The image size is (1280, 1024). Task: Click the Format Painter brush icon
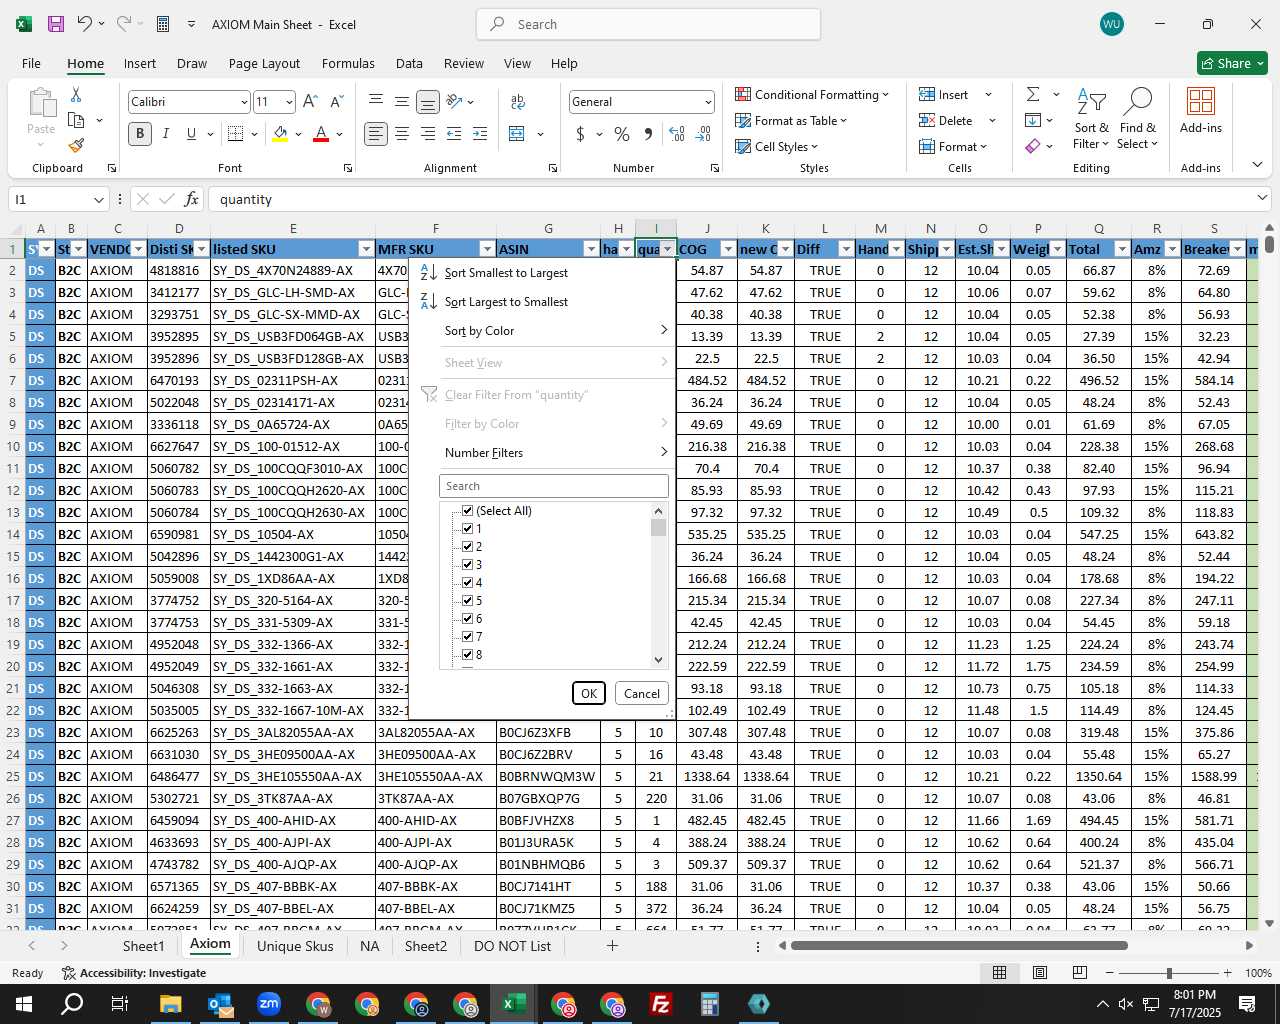pos(76,145)
